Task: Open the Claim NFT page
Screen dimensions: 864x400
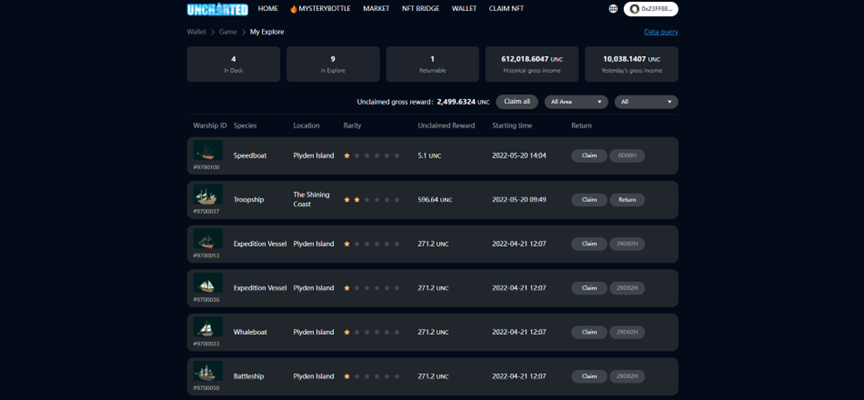Action: [508, 9]
